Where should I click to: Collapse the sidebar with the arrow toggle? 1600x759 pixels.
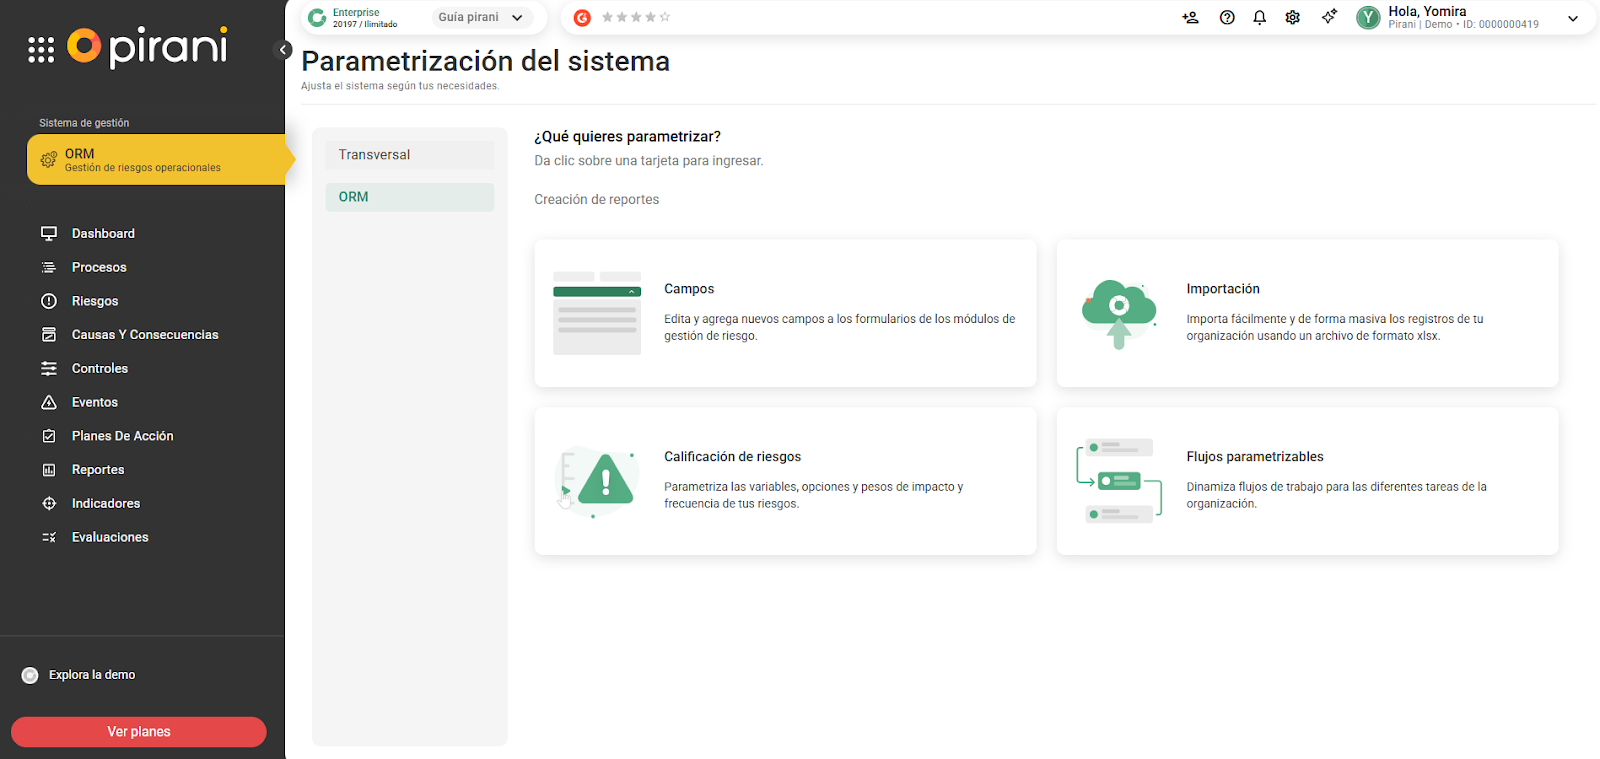click(283, 50)
